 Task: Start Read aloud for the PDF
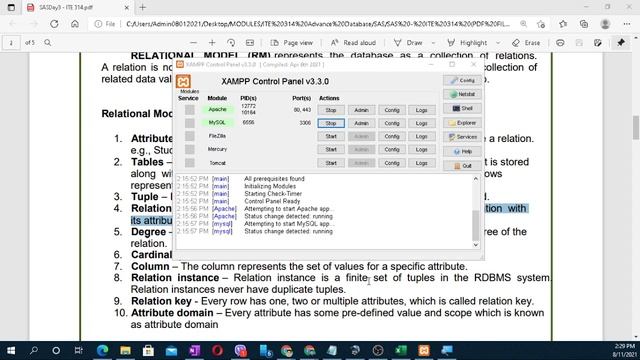[353, 42]
